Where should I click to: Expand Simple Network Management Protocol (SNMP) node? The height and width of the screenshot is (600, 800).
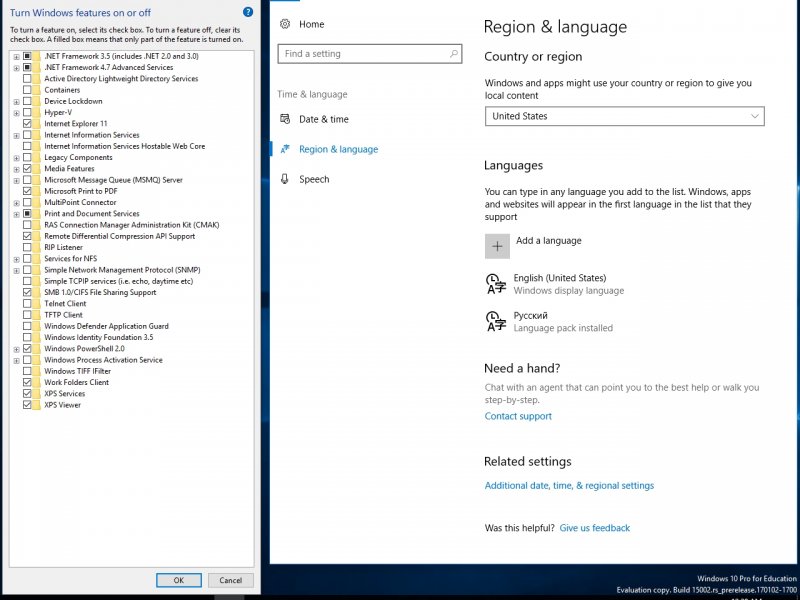[16, 270]
